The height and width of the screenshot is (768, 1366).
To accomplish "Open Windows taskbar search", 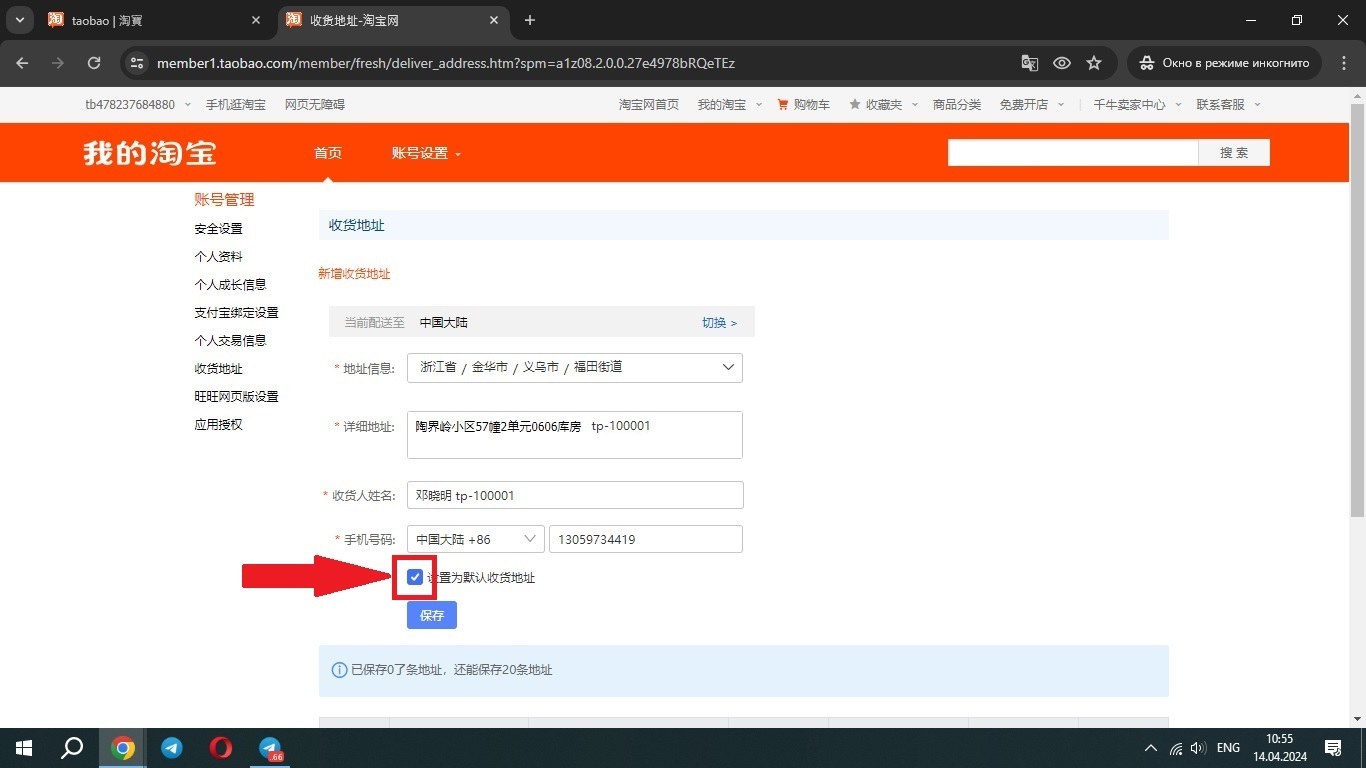I will [x=72, y=748].
